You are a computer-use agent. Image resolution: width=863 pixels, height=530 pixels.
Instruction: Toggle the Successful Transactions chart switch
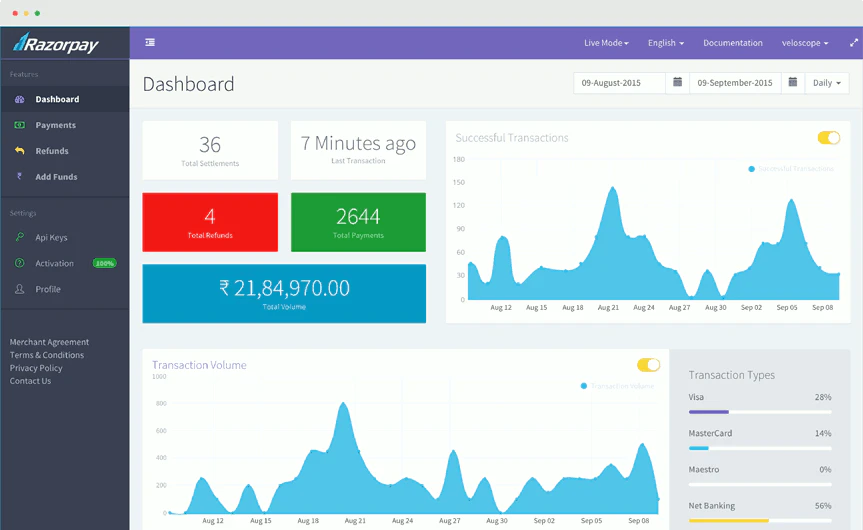[x=829, y=138]
